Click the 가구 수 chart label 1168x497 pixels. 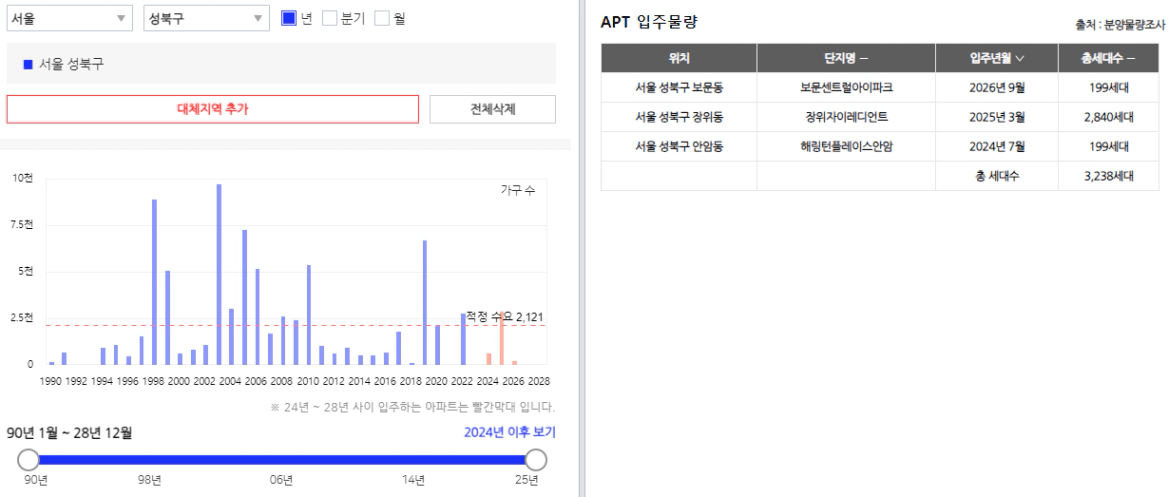518,191
